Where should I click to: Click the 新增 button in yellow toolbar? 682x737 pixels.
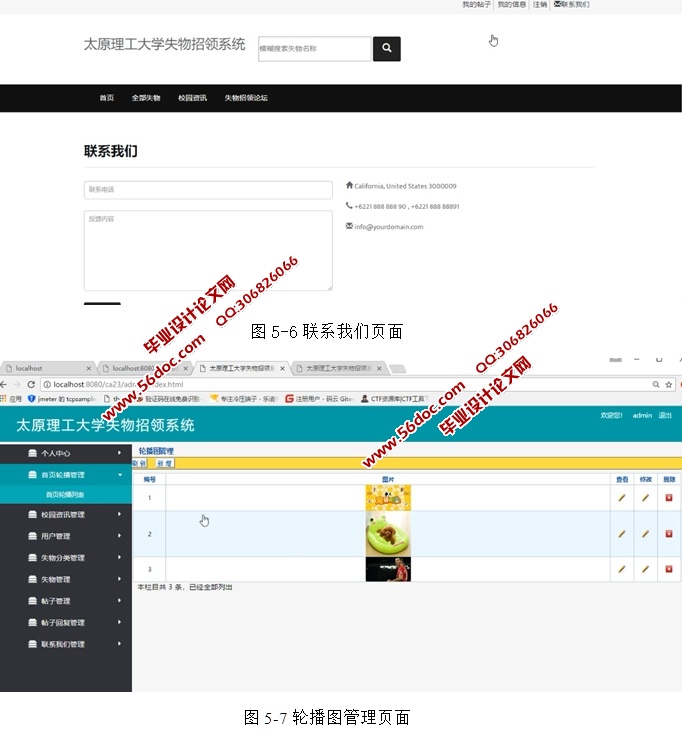coord(165,463)
